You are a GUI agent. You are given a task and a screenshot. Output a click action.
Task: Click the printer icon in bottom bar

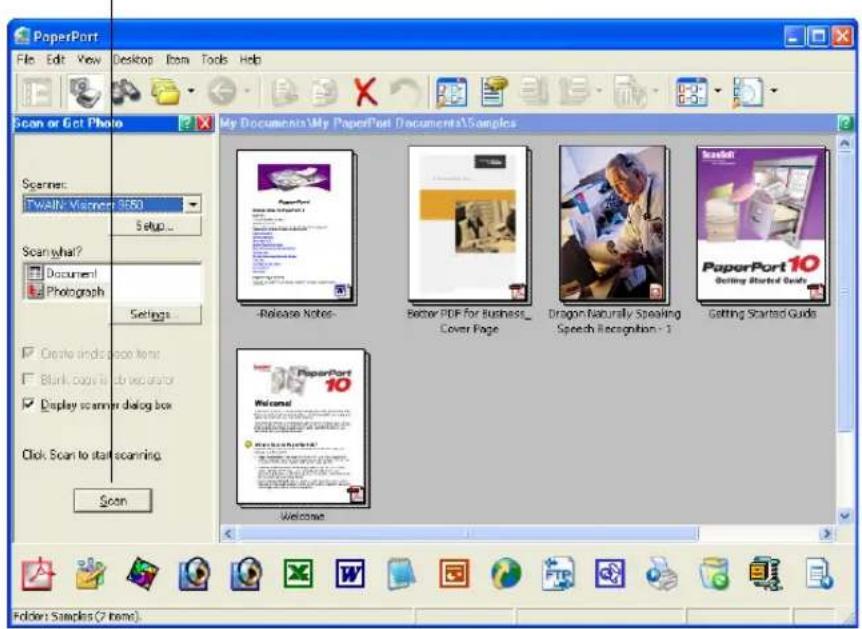[661, 573]
